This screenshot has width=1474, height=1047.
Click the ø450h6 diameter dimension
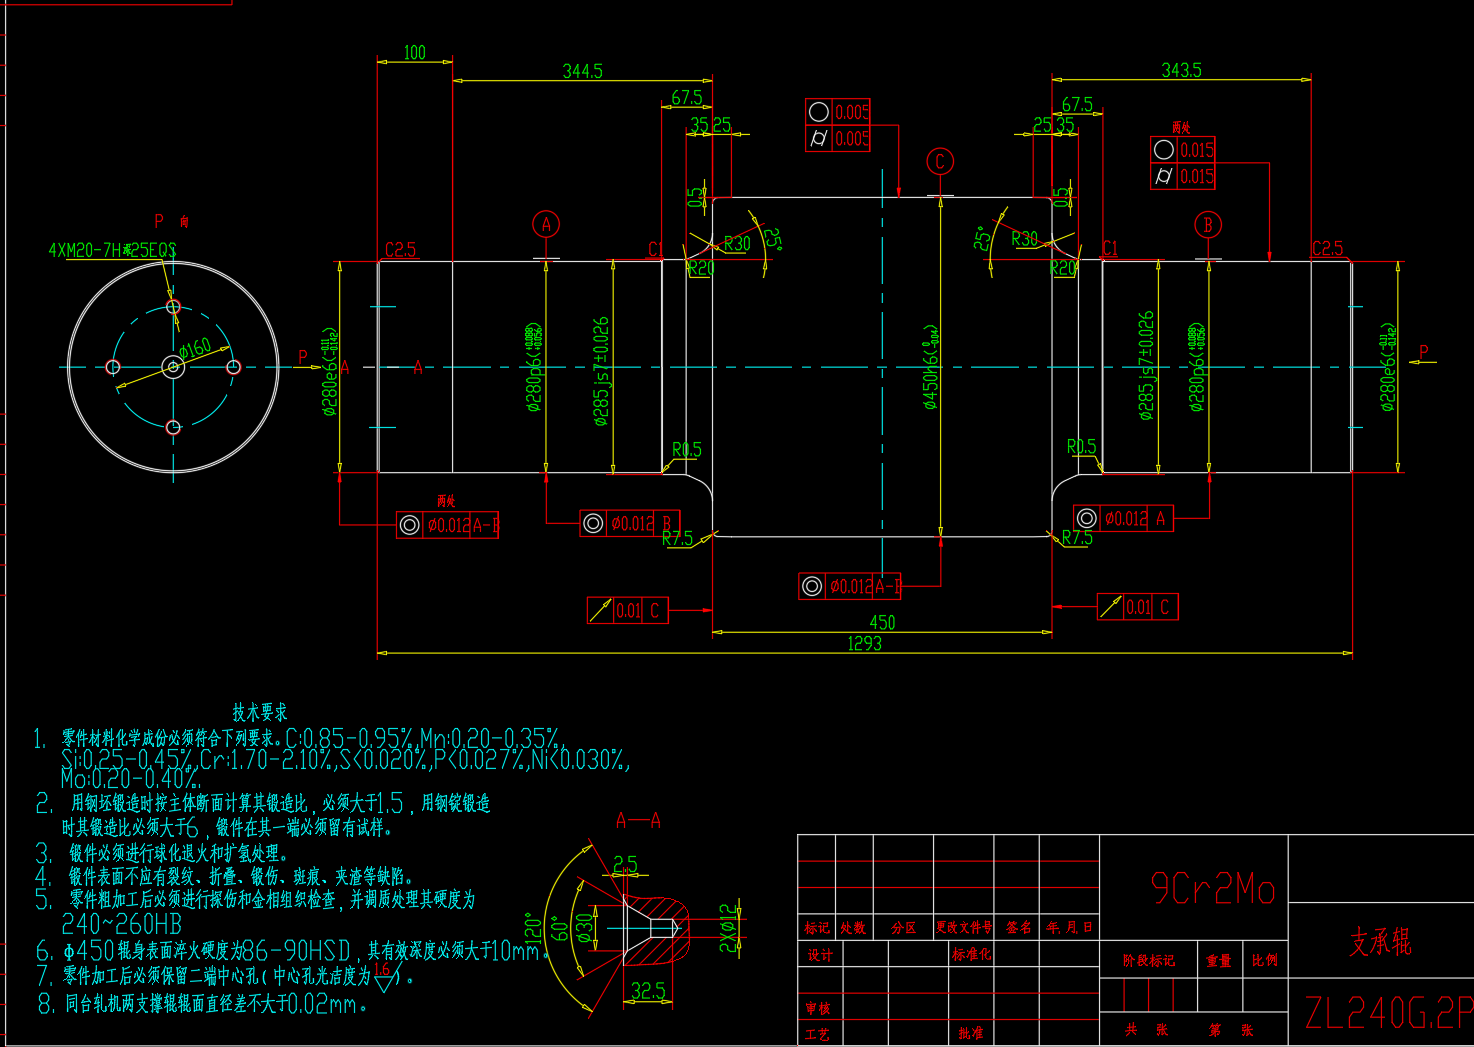point(931,367)
